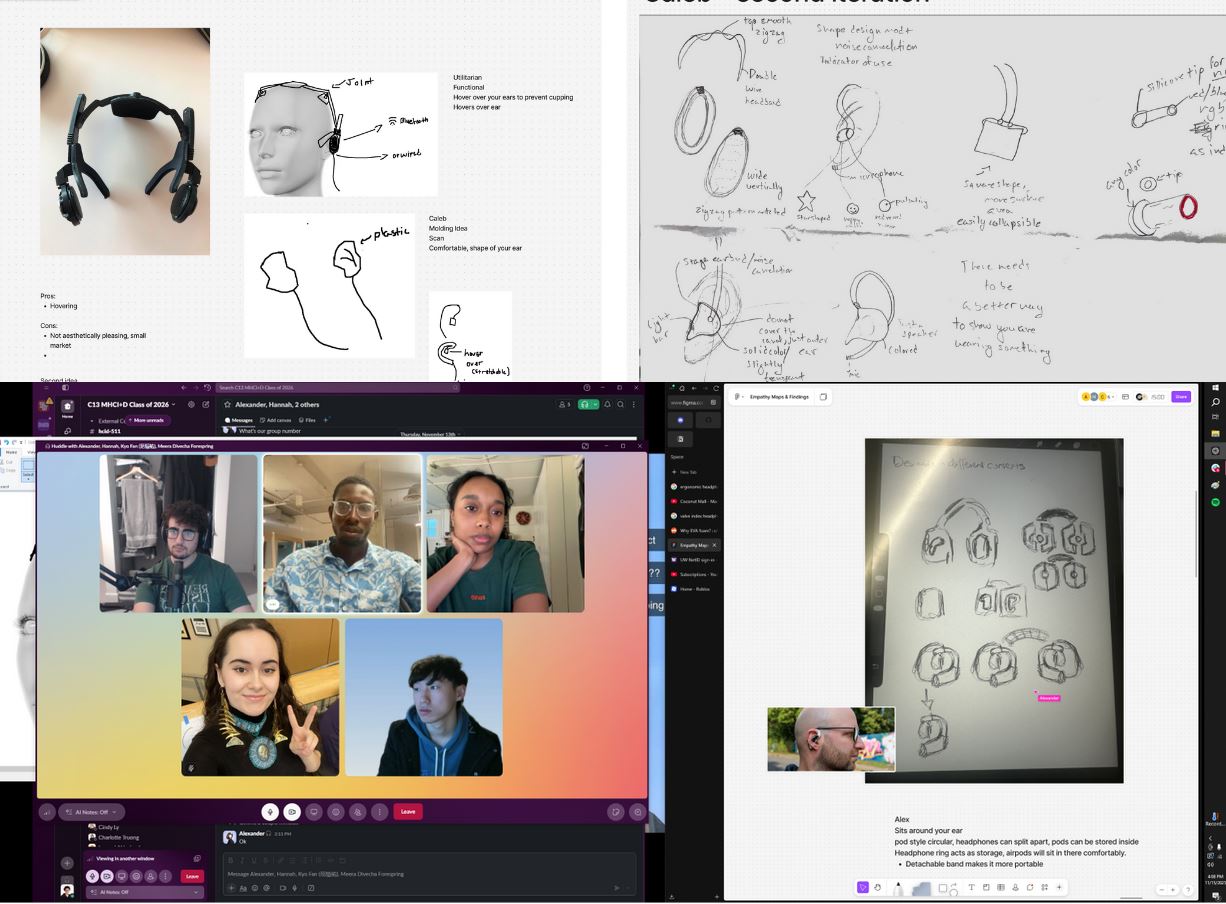This screenshot has height=904, width=1226.
Task: Open emoji reactions in huddle controls
Action: pos(336,812)
